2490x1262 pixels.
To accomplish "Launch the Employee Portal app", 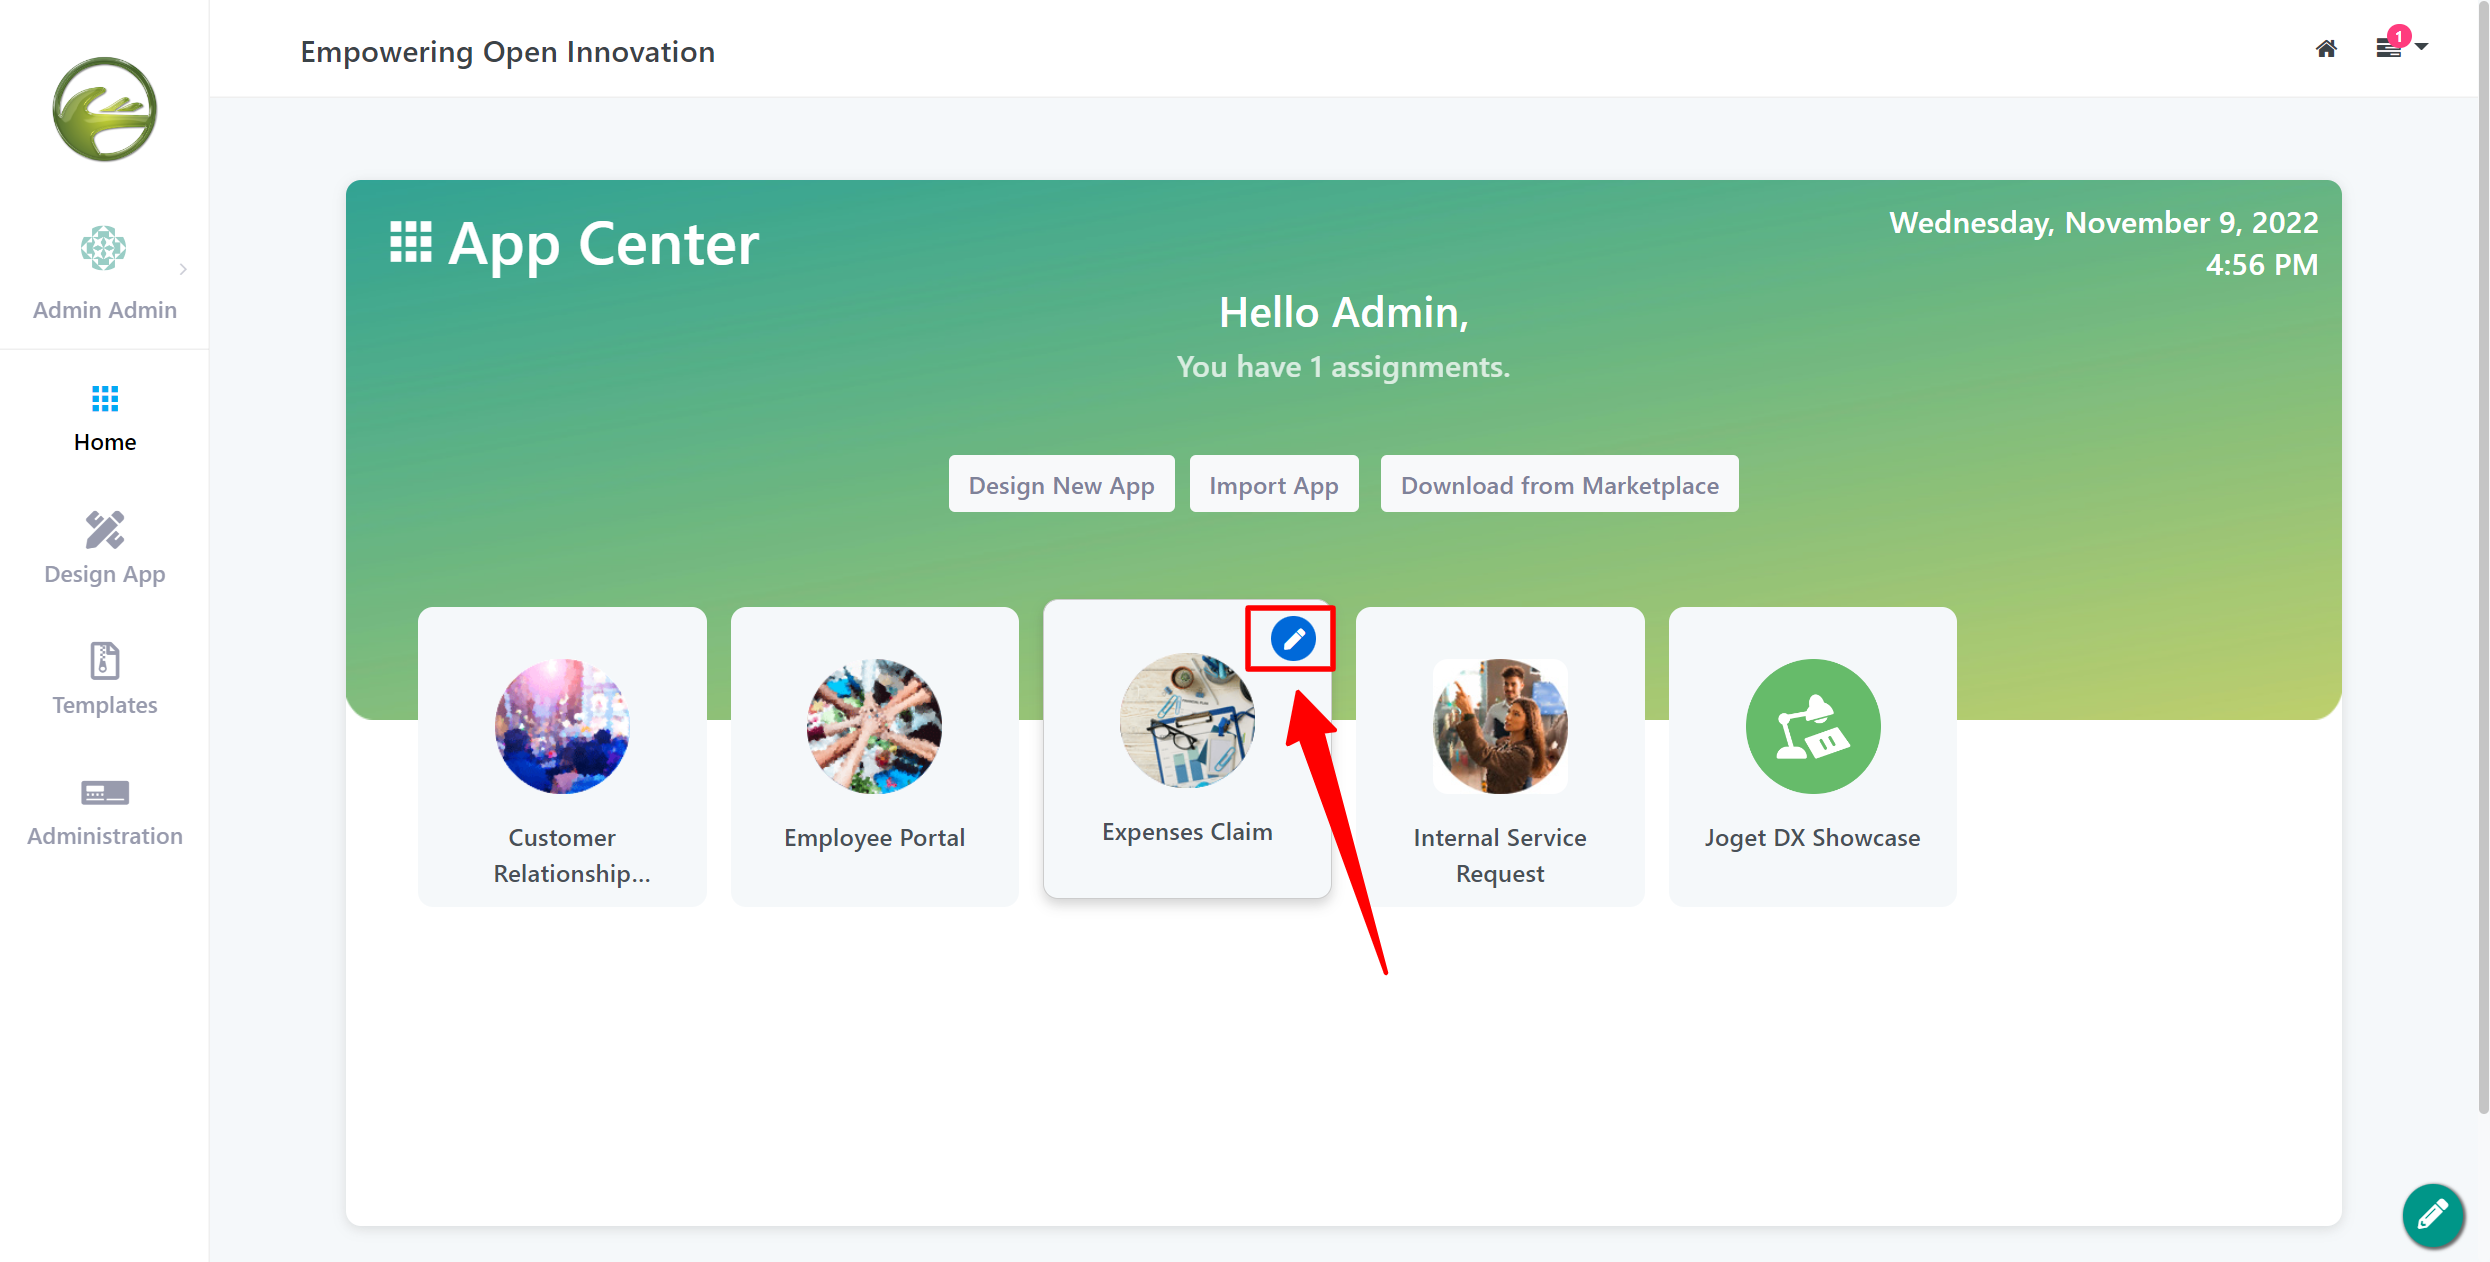I will point(874,757).
